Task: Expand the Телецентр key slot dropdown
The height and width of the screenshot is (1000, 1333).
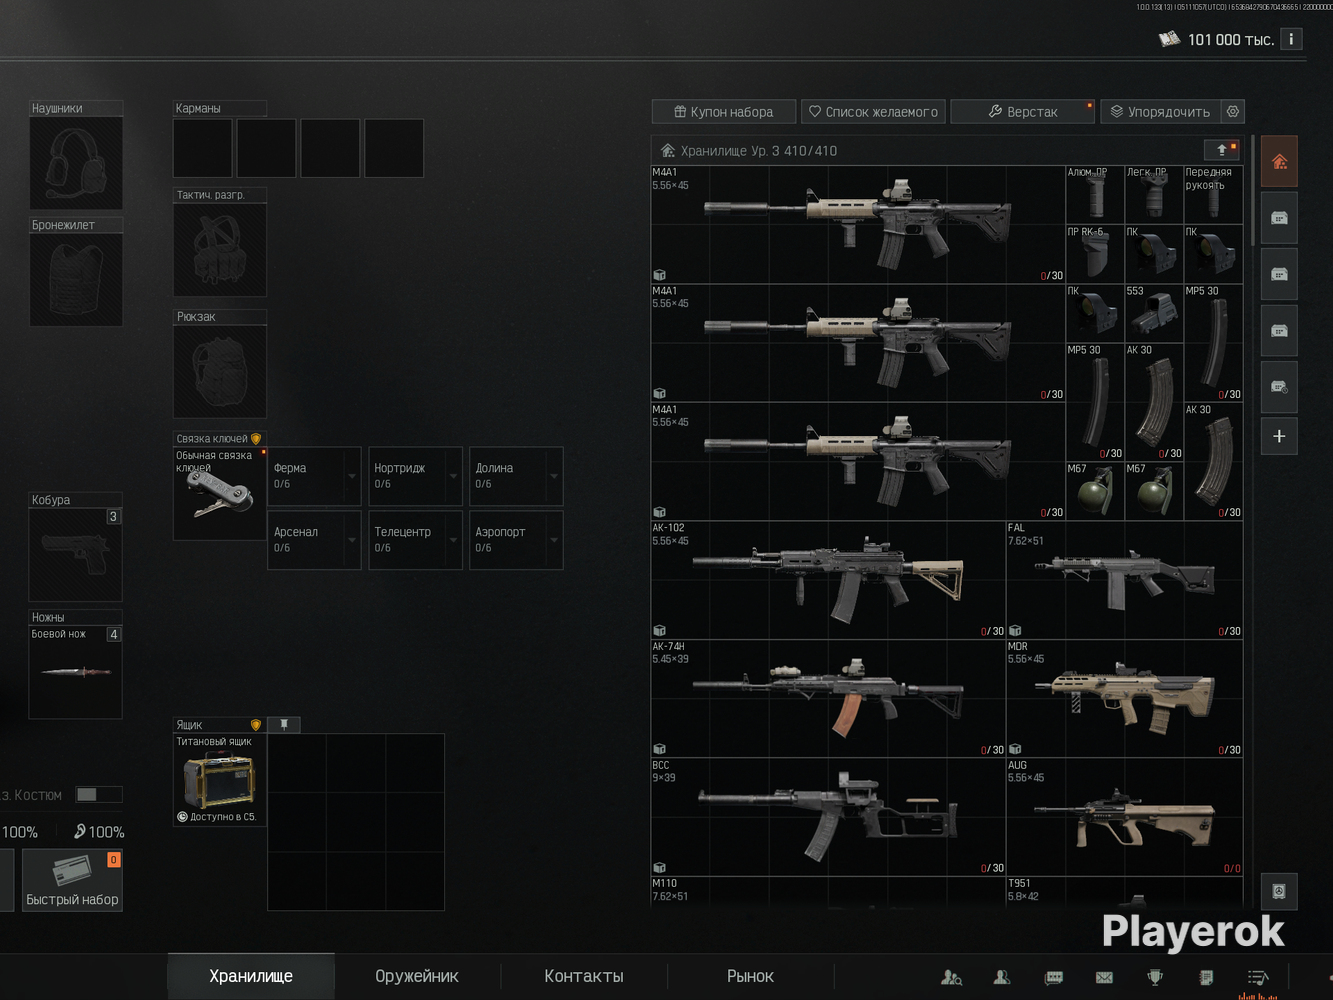Action: (453, 540)
